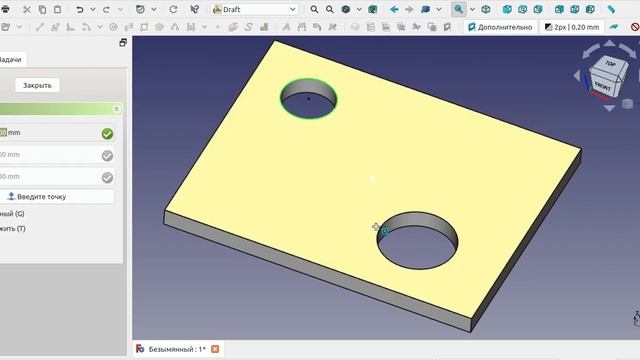
Task: Click the Redo arrow icon
Action: click(107, 9)
